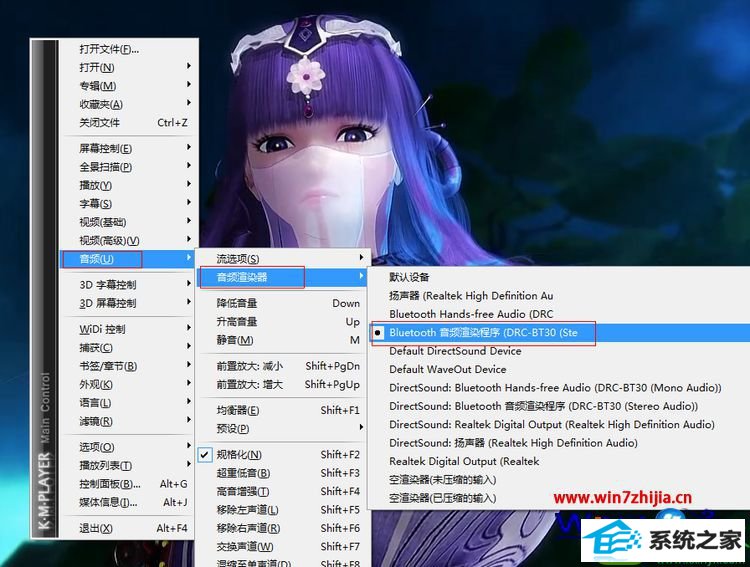Select DirectSound: Realtek Digital Output renderer
The height and width of the screenshot is (567, 750).
(x=560, y=424)
